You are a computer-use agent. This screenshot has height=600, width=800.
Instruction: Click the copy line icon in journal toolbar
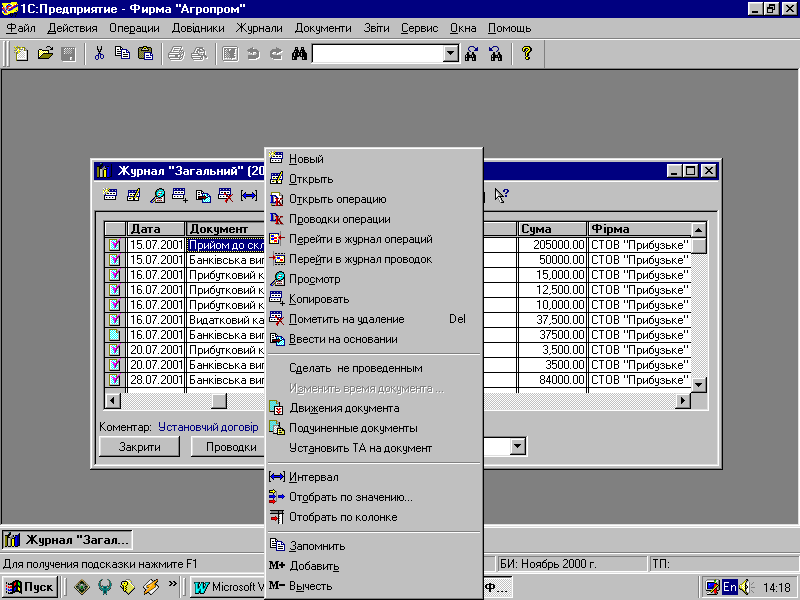pos(180,195)
